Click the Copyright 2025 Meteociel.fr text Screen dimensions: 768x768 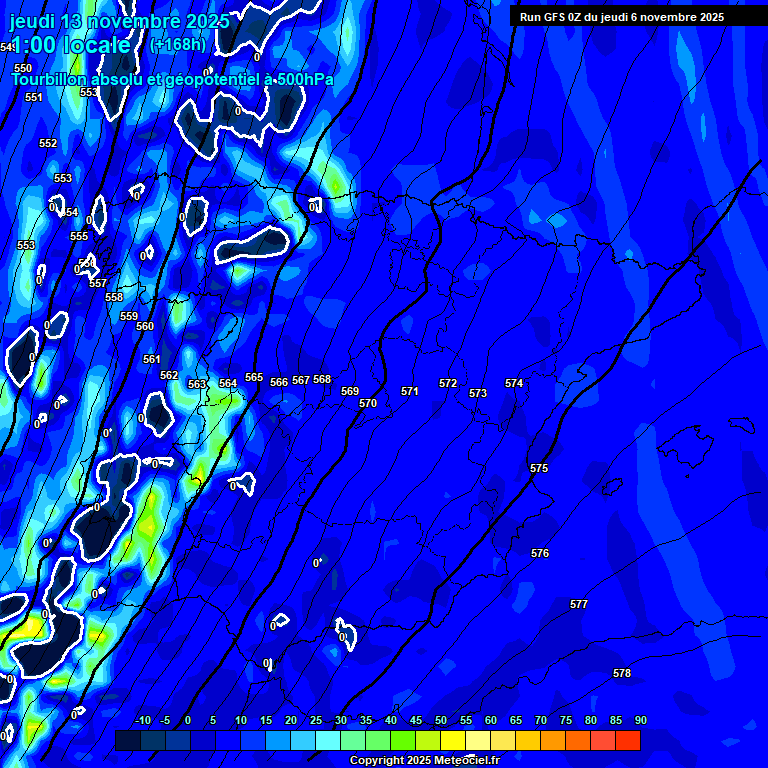point(424,761)
